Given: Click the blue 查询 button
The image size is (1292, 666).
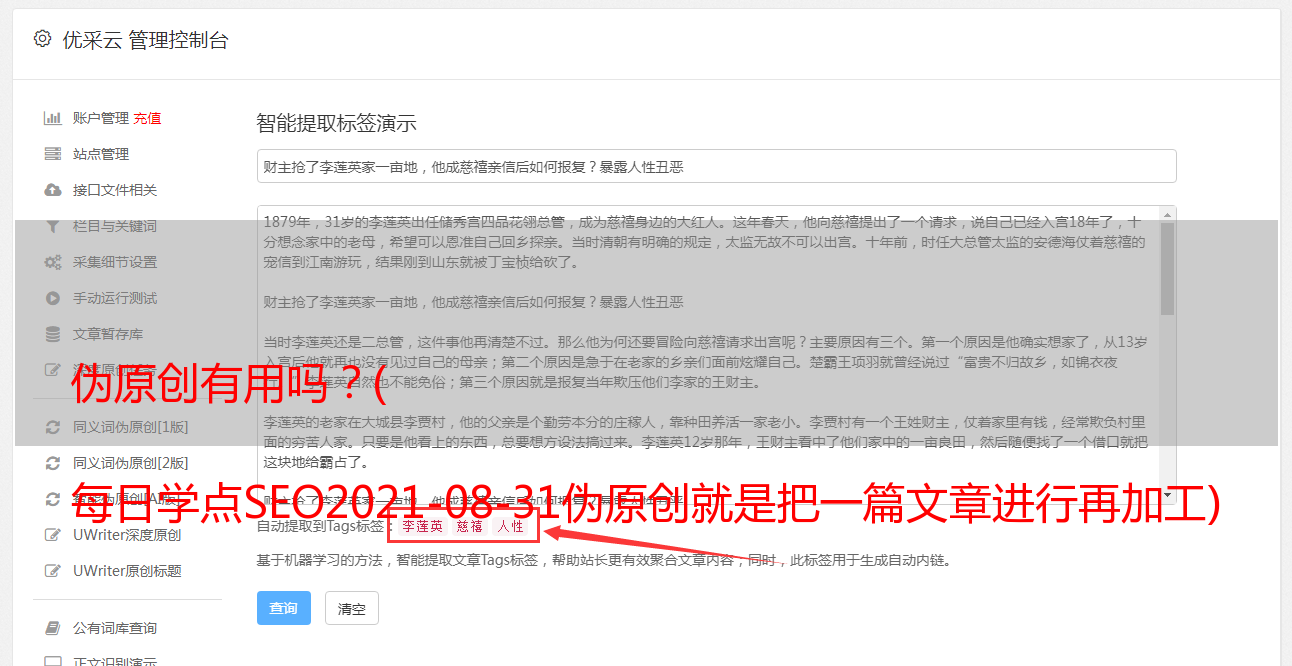Looking at the screenshot, I should pyautogui.click(x=284, y=608).
